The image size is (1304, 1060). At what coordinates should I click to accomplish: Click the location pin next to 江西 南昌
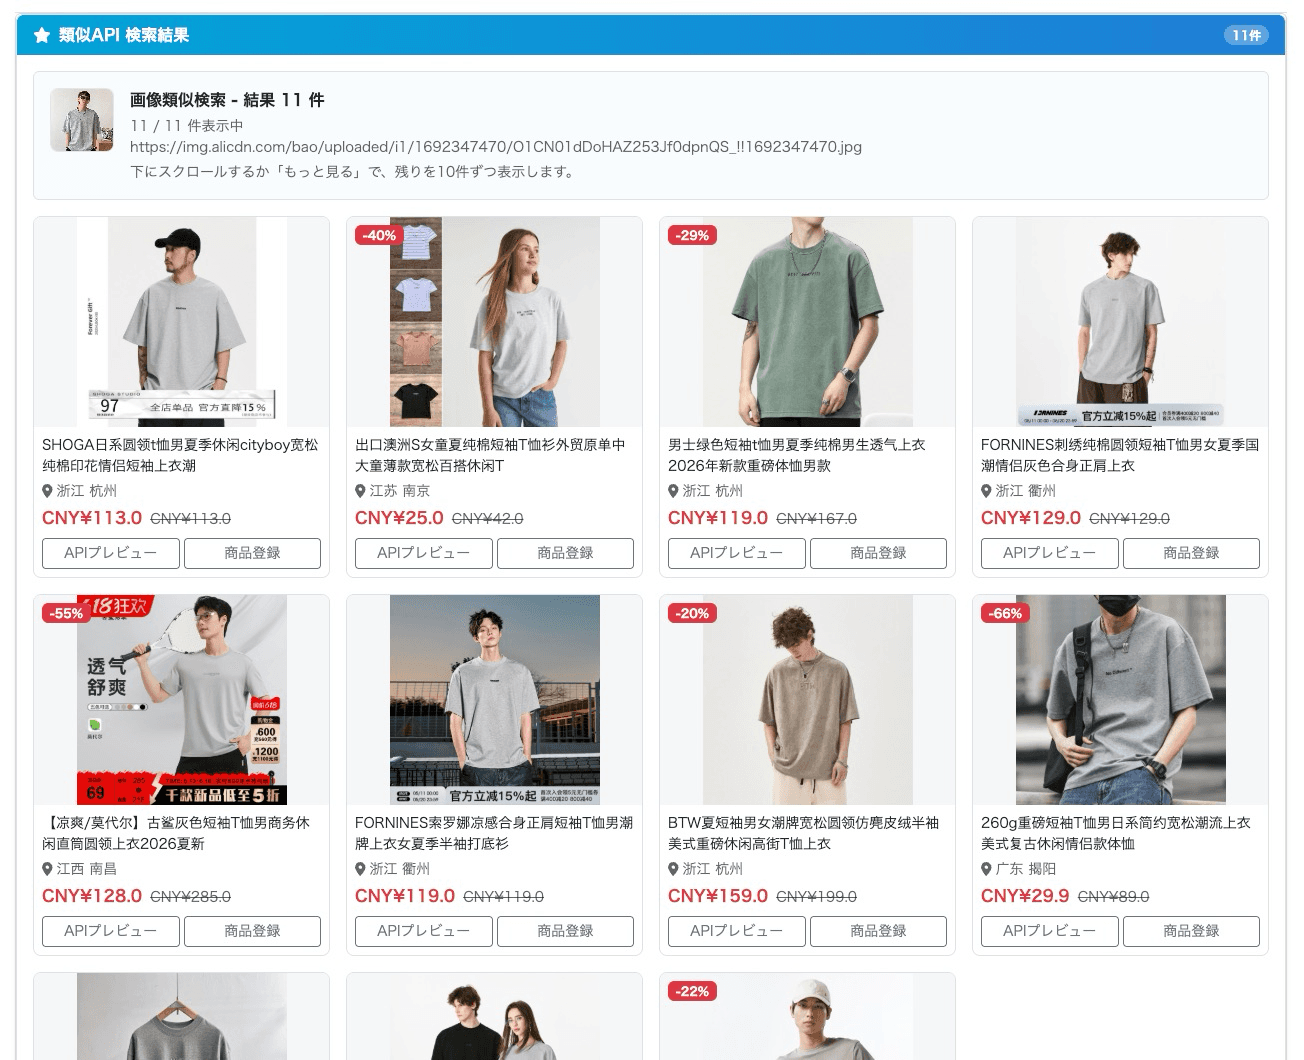(47, 869)
